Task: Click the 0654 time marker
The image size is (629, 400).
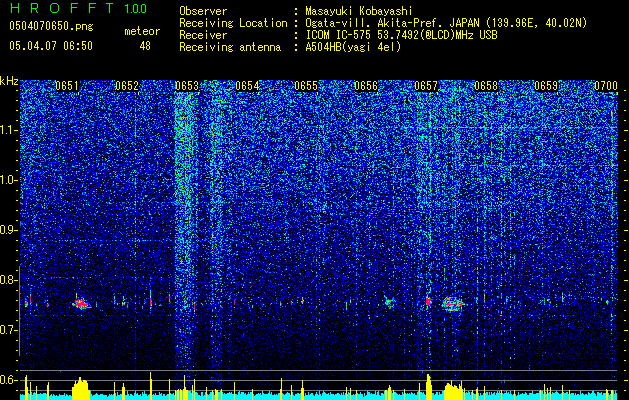Action: pyautogui.click(x=247, y=86)
